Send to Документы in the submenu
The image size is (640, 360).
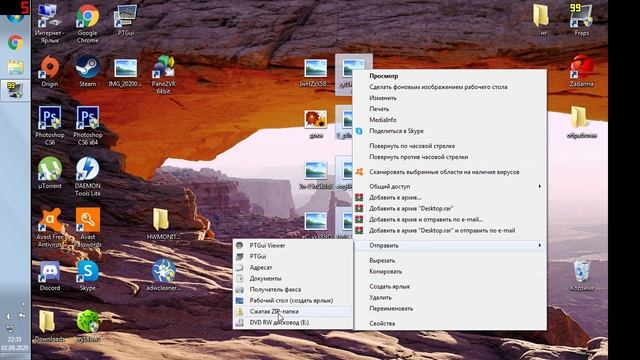pos(293,278)
